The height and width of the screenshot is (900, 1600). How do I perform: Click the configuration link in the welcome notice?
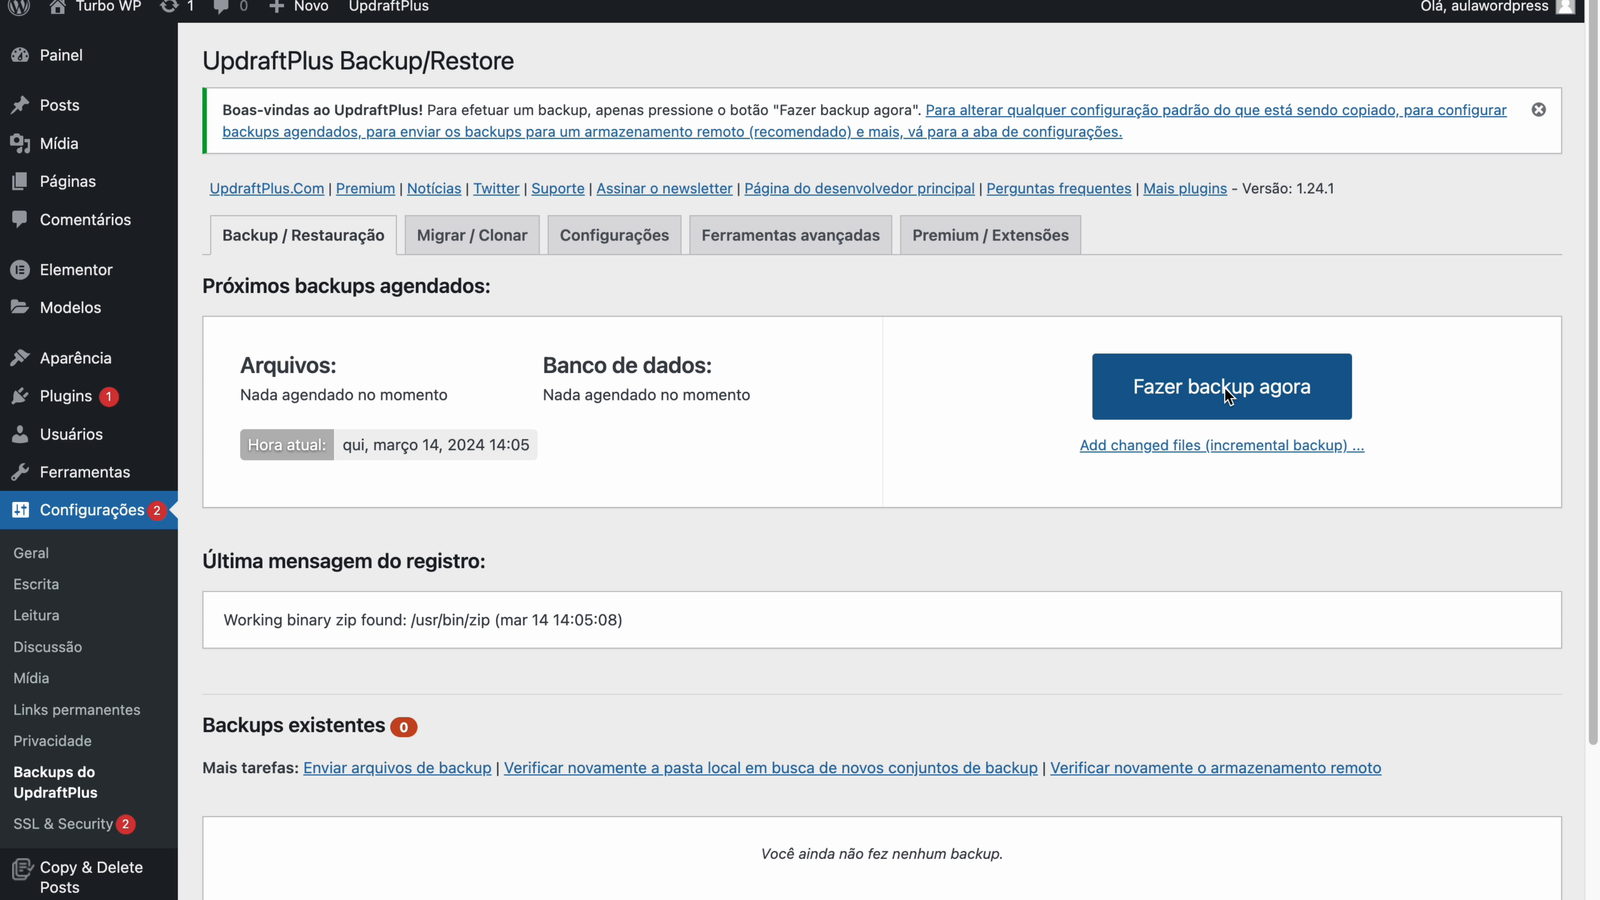864,121
